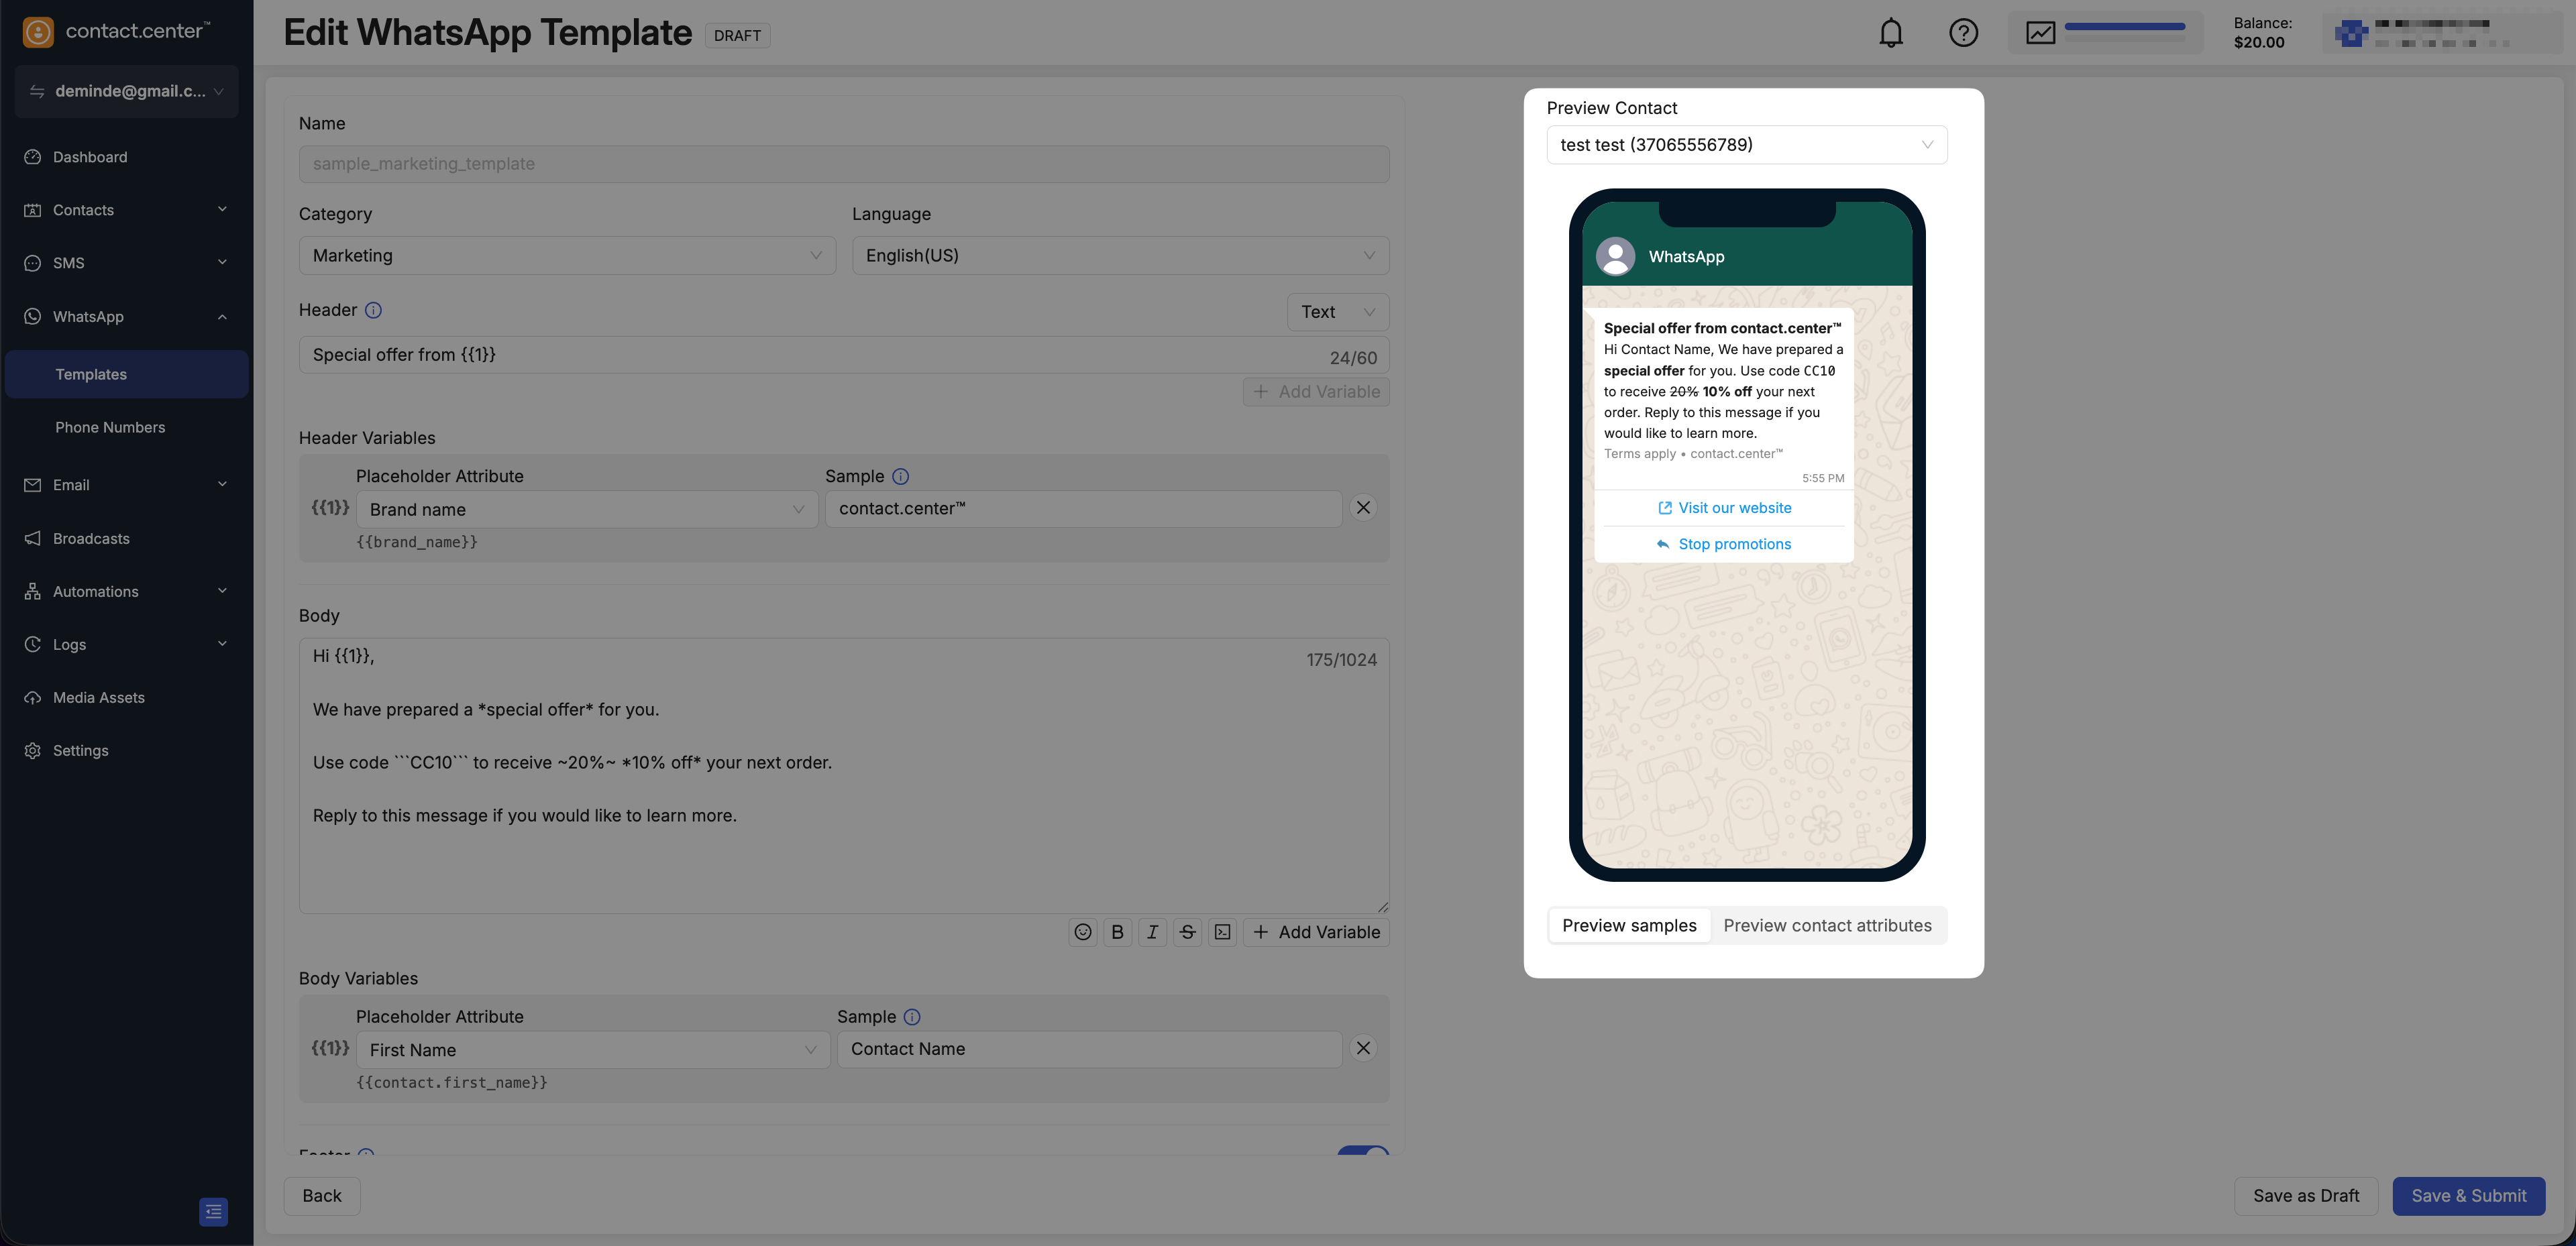Switch to Preview contact attributes tab
This screenshot has width=2576, height=1246.
1827,925
